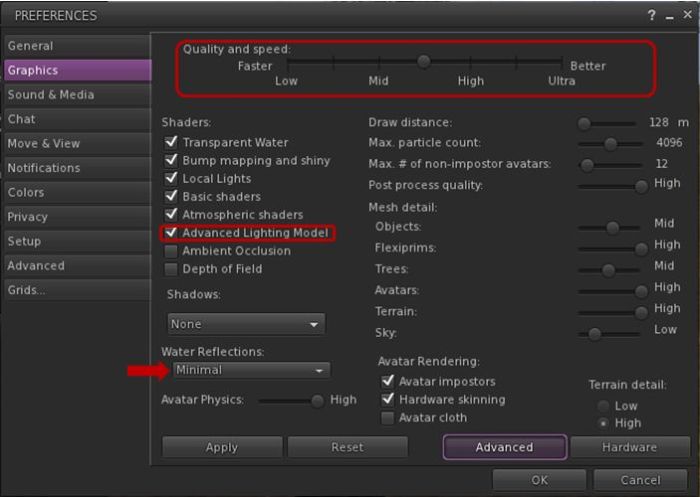The height and width of the screenshot is (497, 700).
Task: Click the Terrain mesh detail slider
Action: pyautogui.click(x=612, y=313)
